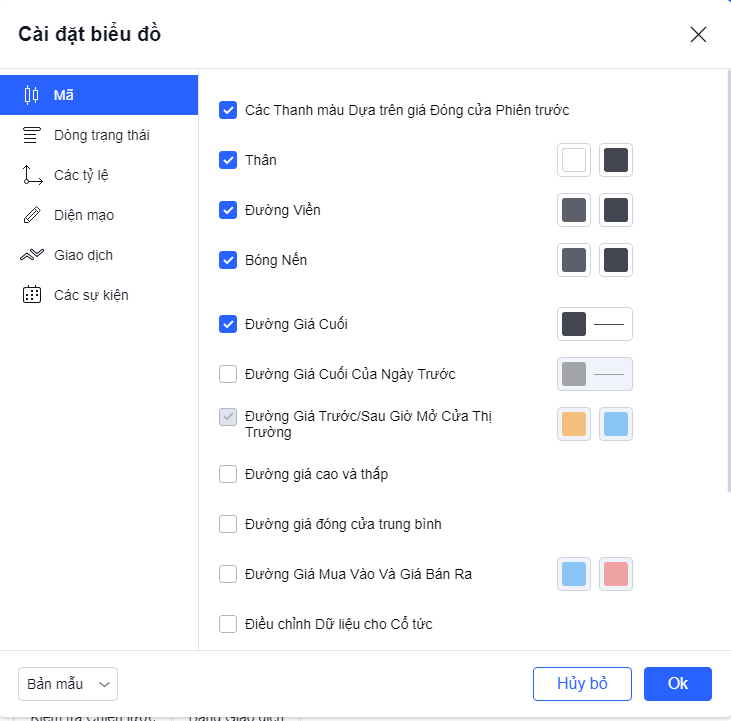Enable Đường giá cao và thấp
The height and width of the screenshot is (721, 731).
click(x=228, y=474)
